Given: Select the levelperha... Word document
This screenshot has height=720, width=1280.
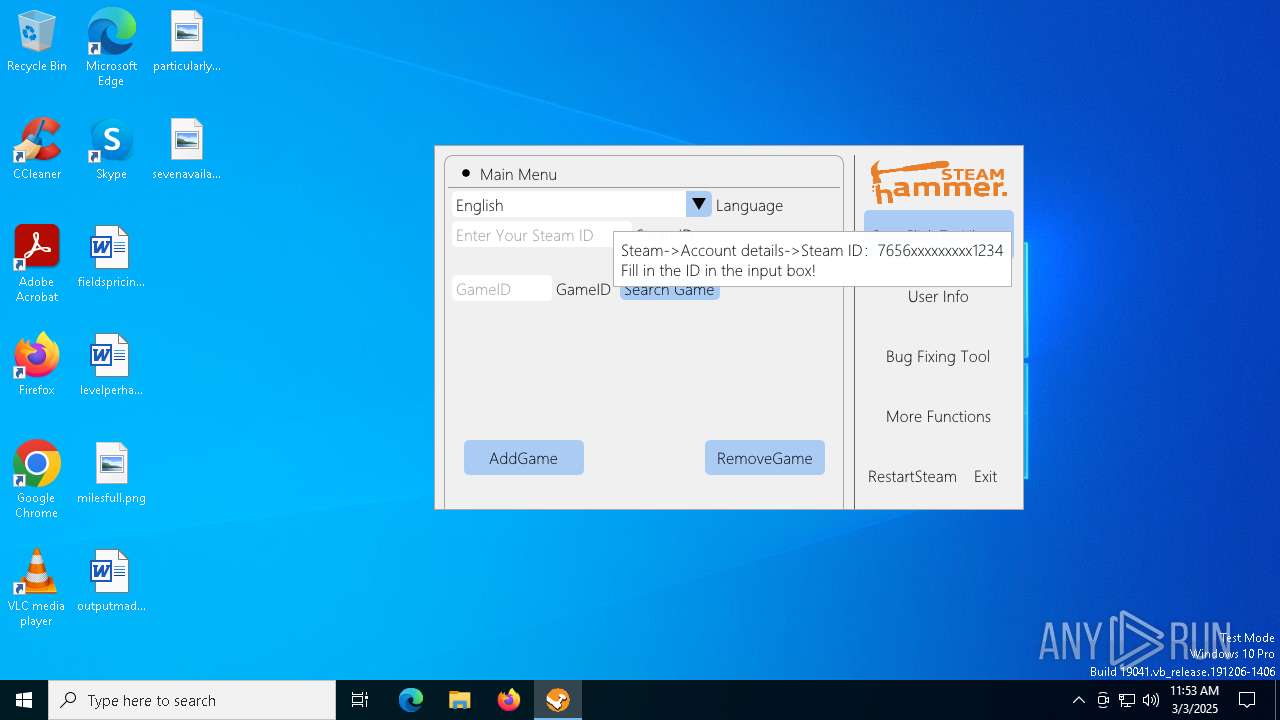Looking at the screenshot, I should point(111,366).
